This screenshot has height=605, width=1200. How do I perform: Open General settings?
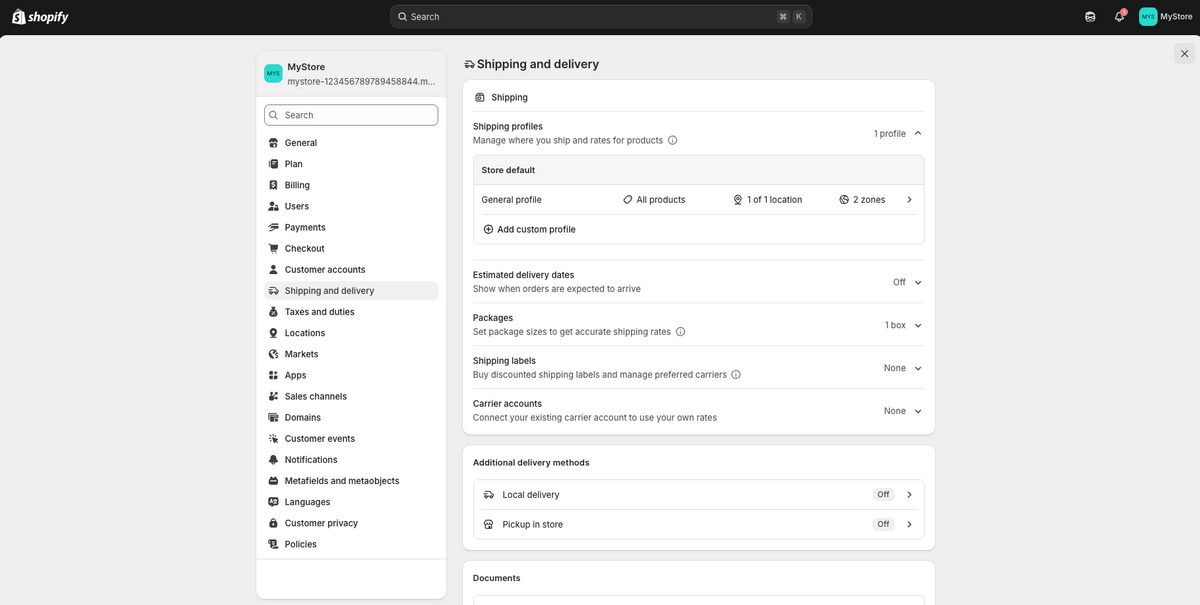coord(351,143)
